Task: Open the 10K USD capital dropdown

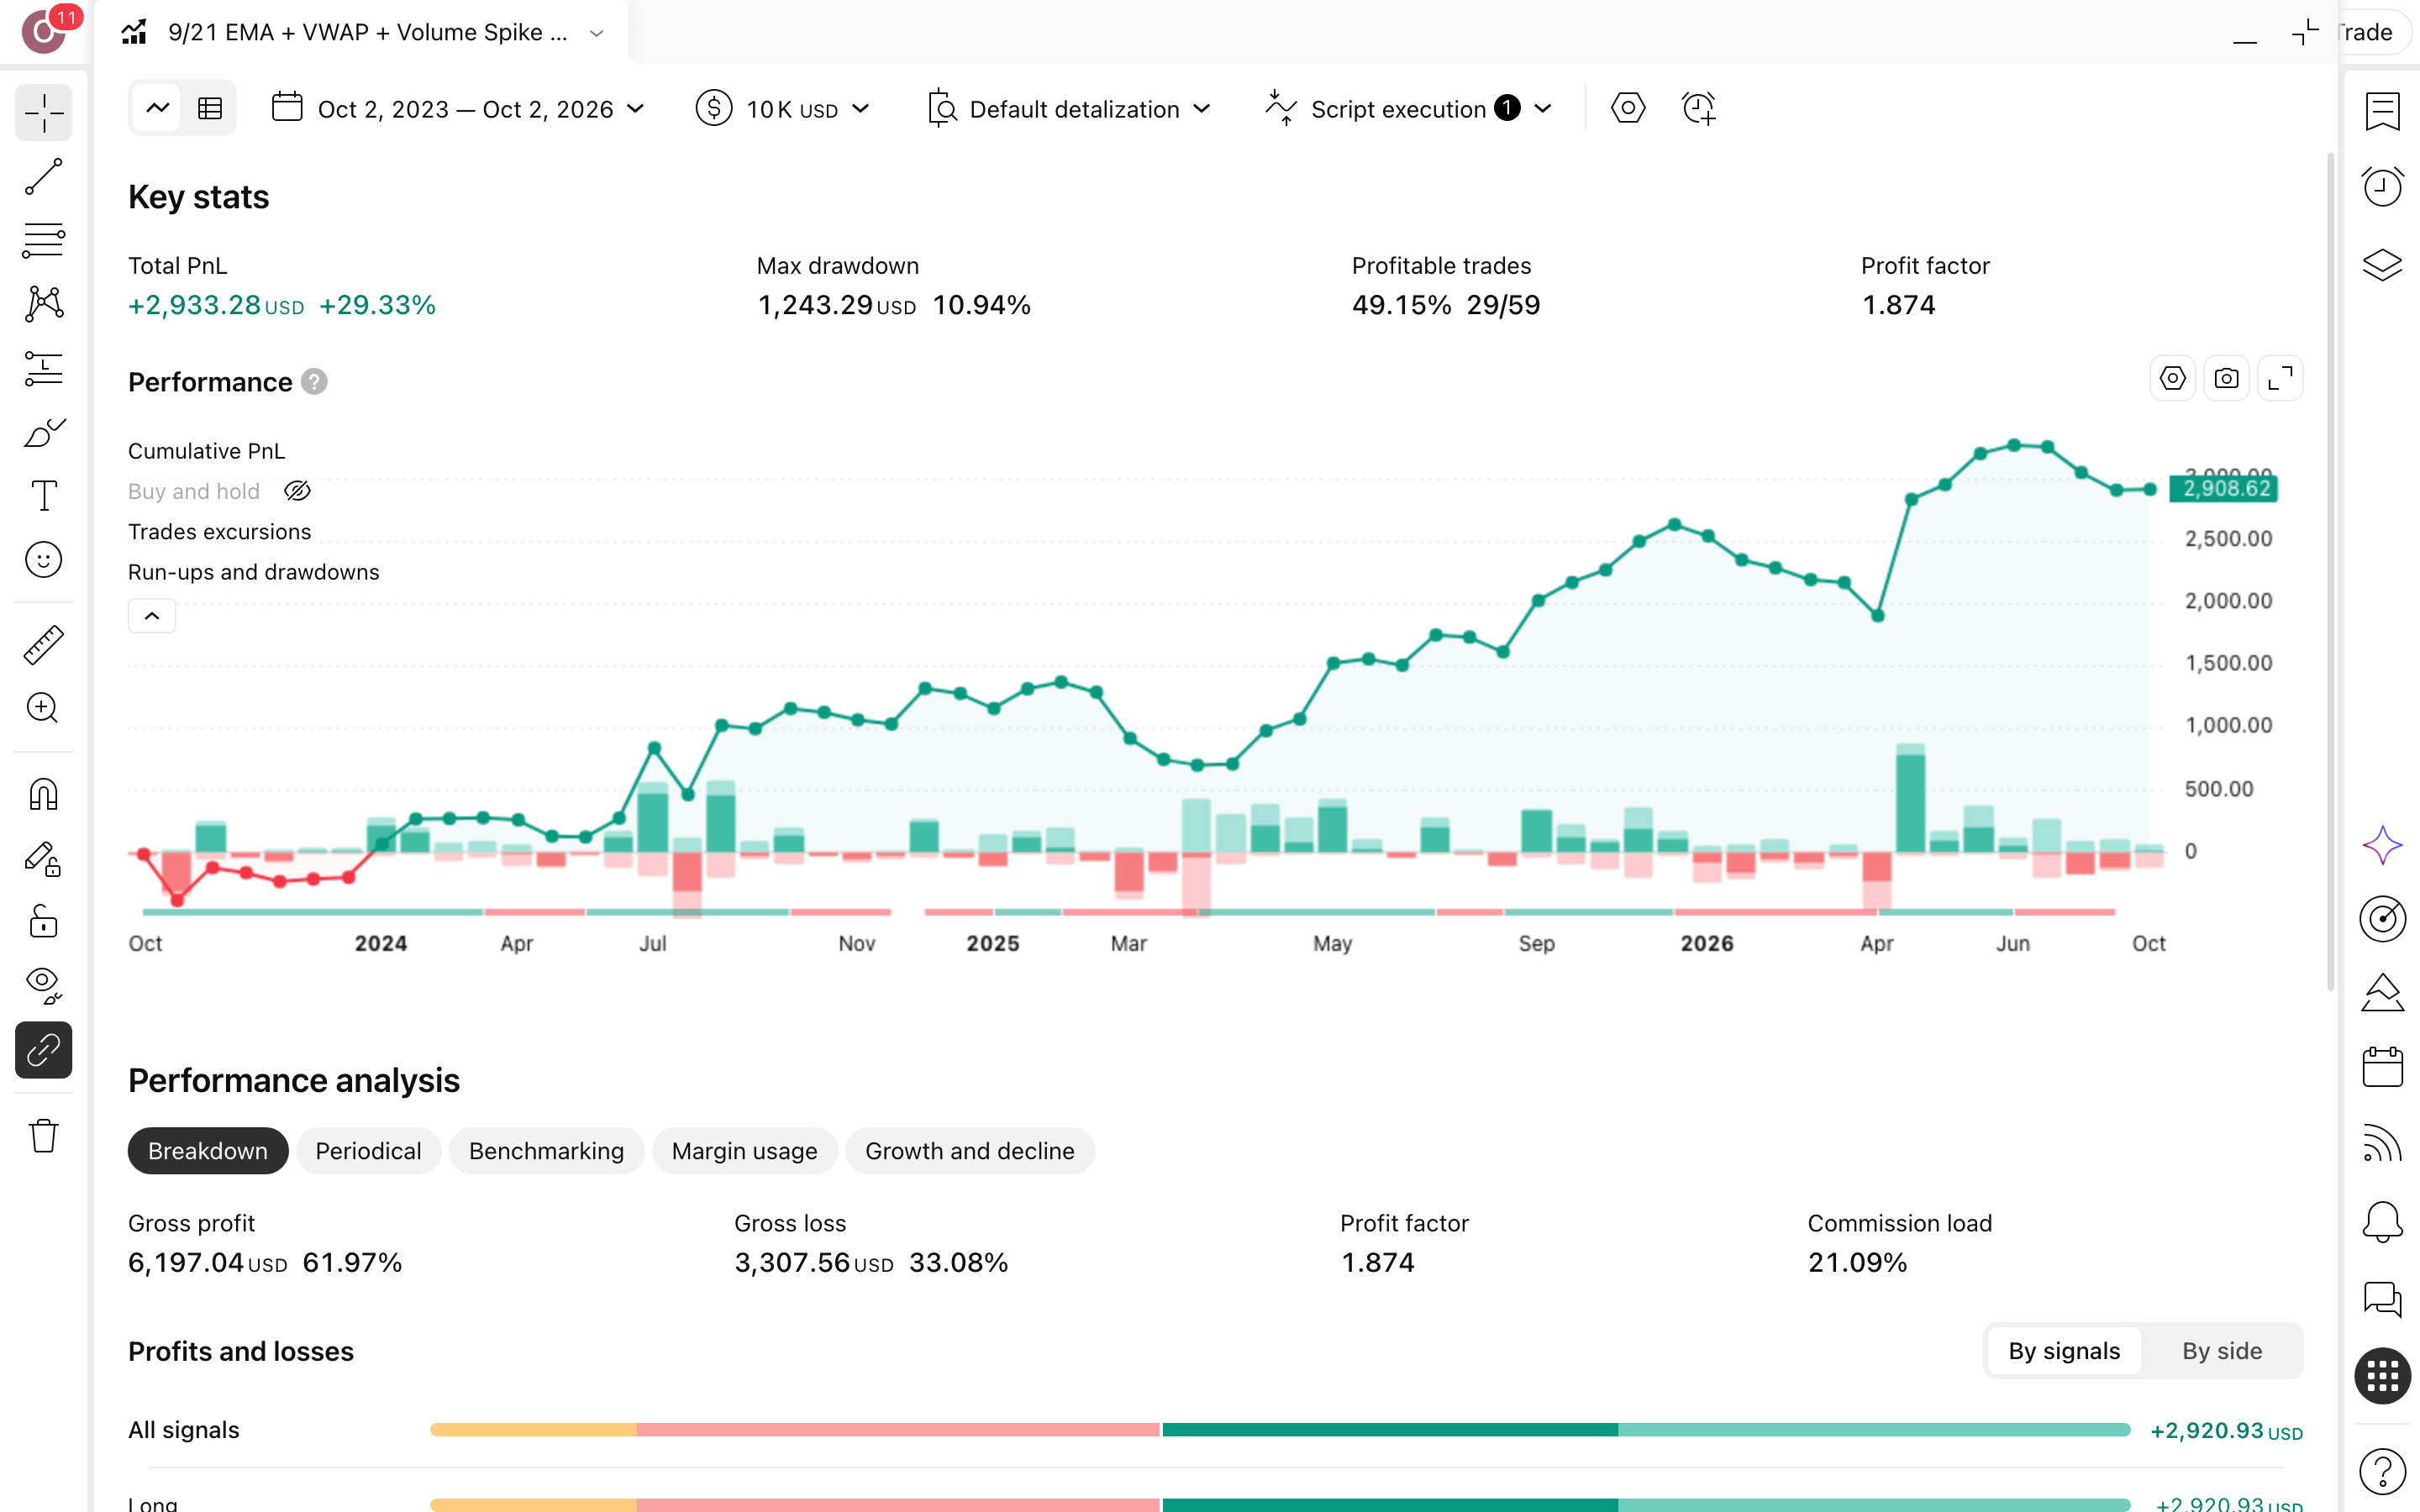Action: (x=783, y=109)
